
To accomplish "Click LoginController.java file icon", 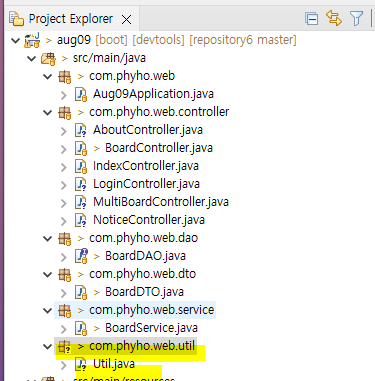I will [x=81, y=184].
